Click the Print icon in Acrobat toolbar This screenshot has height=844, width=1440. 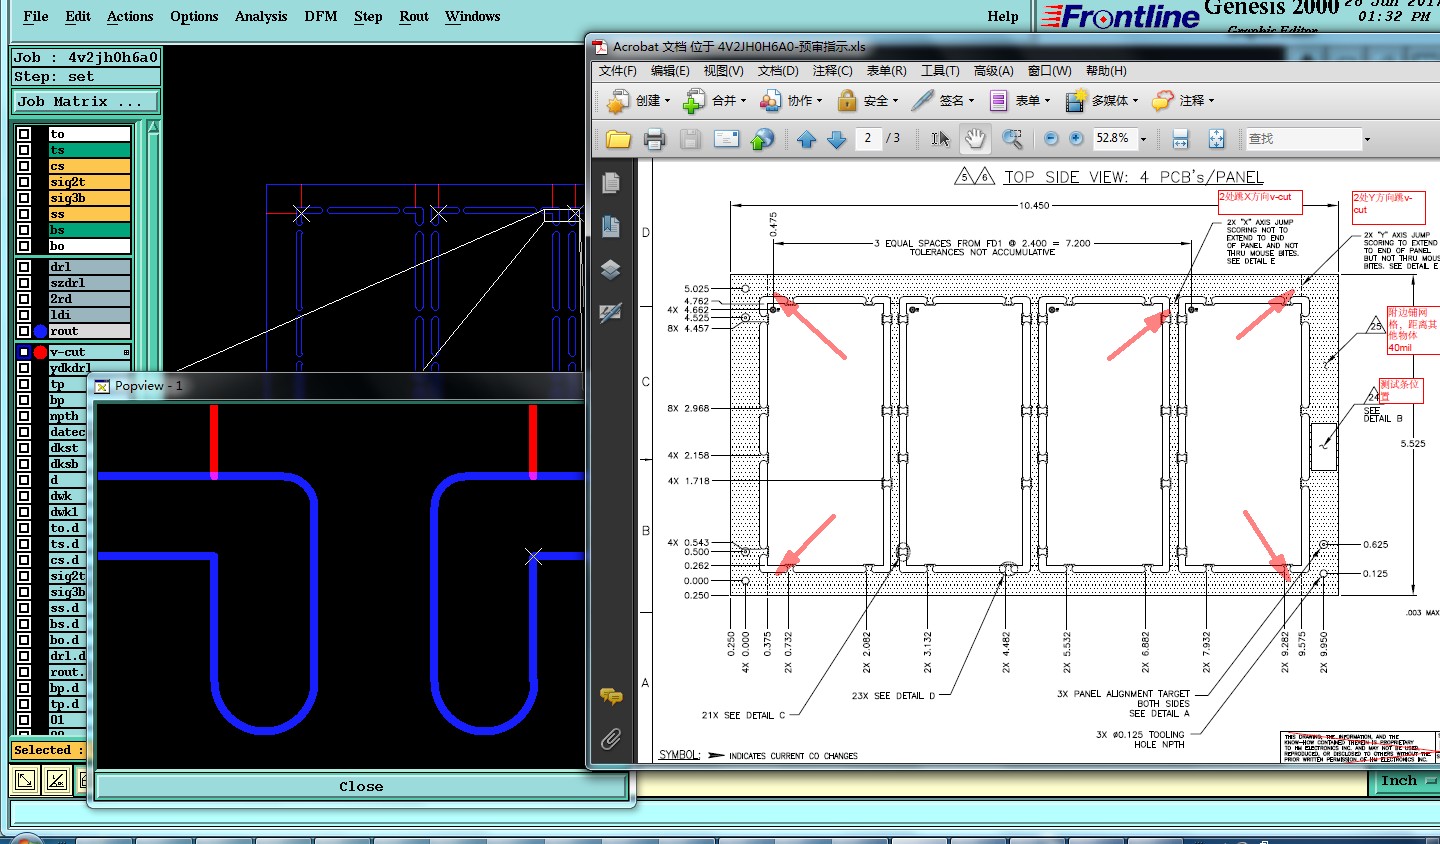coord(654,139)
